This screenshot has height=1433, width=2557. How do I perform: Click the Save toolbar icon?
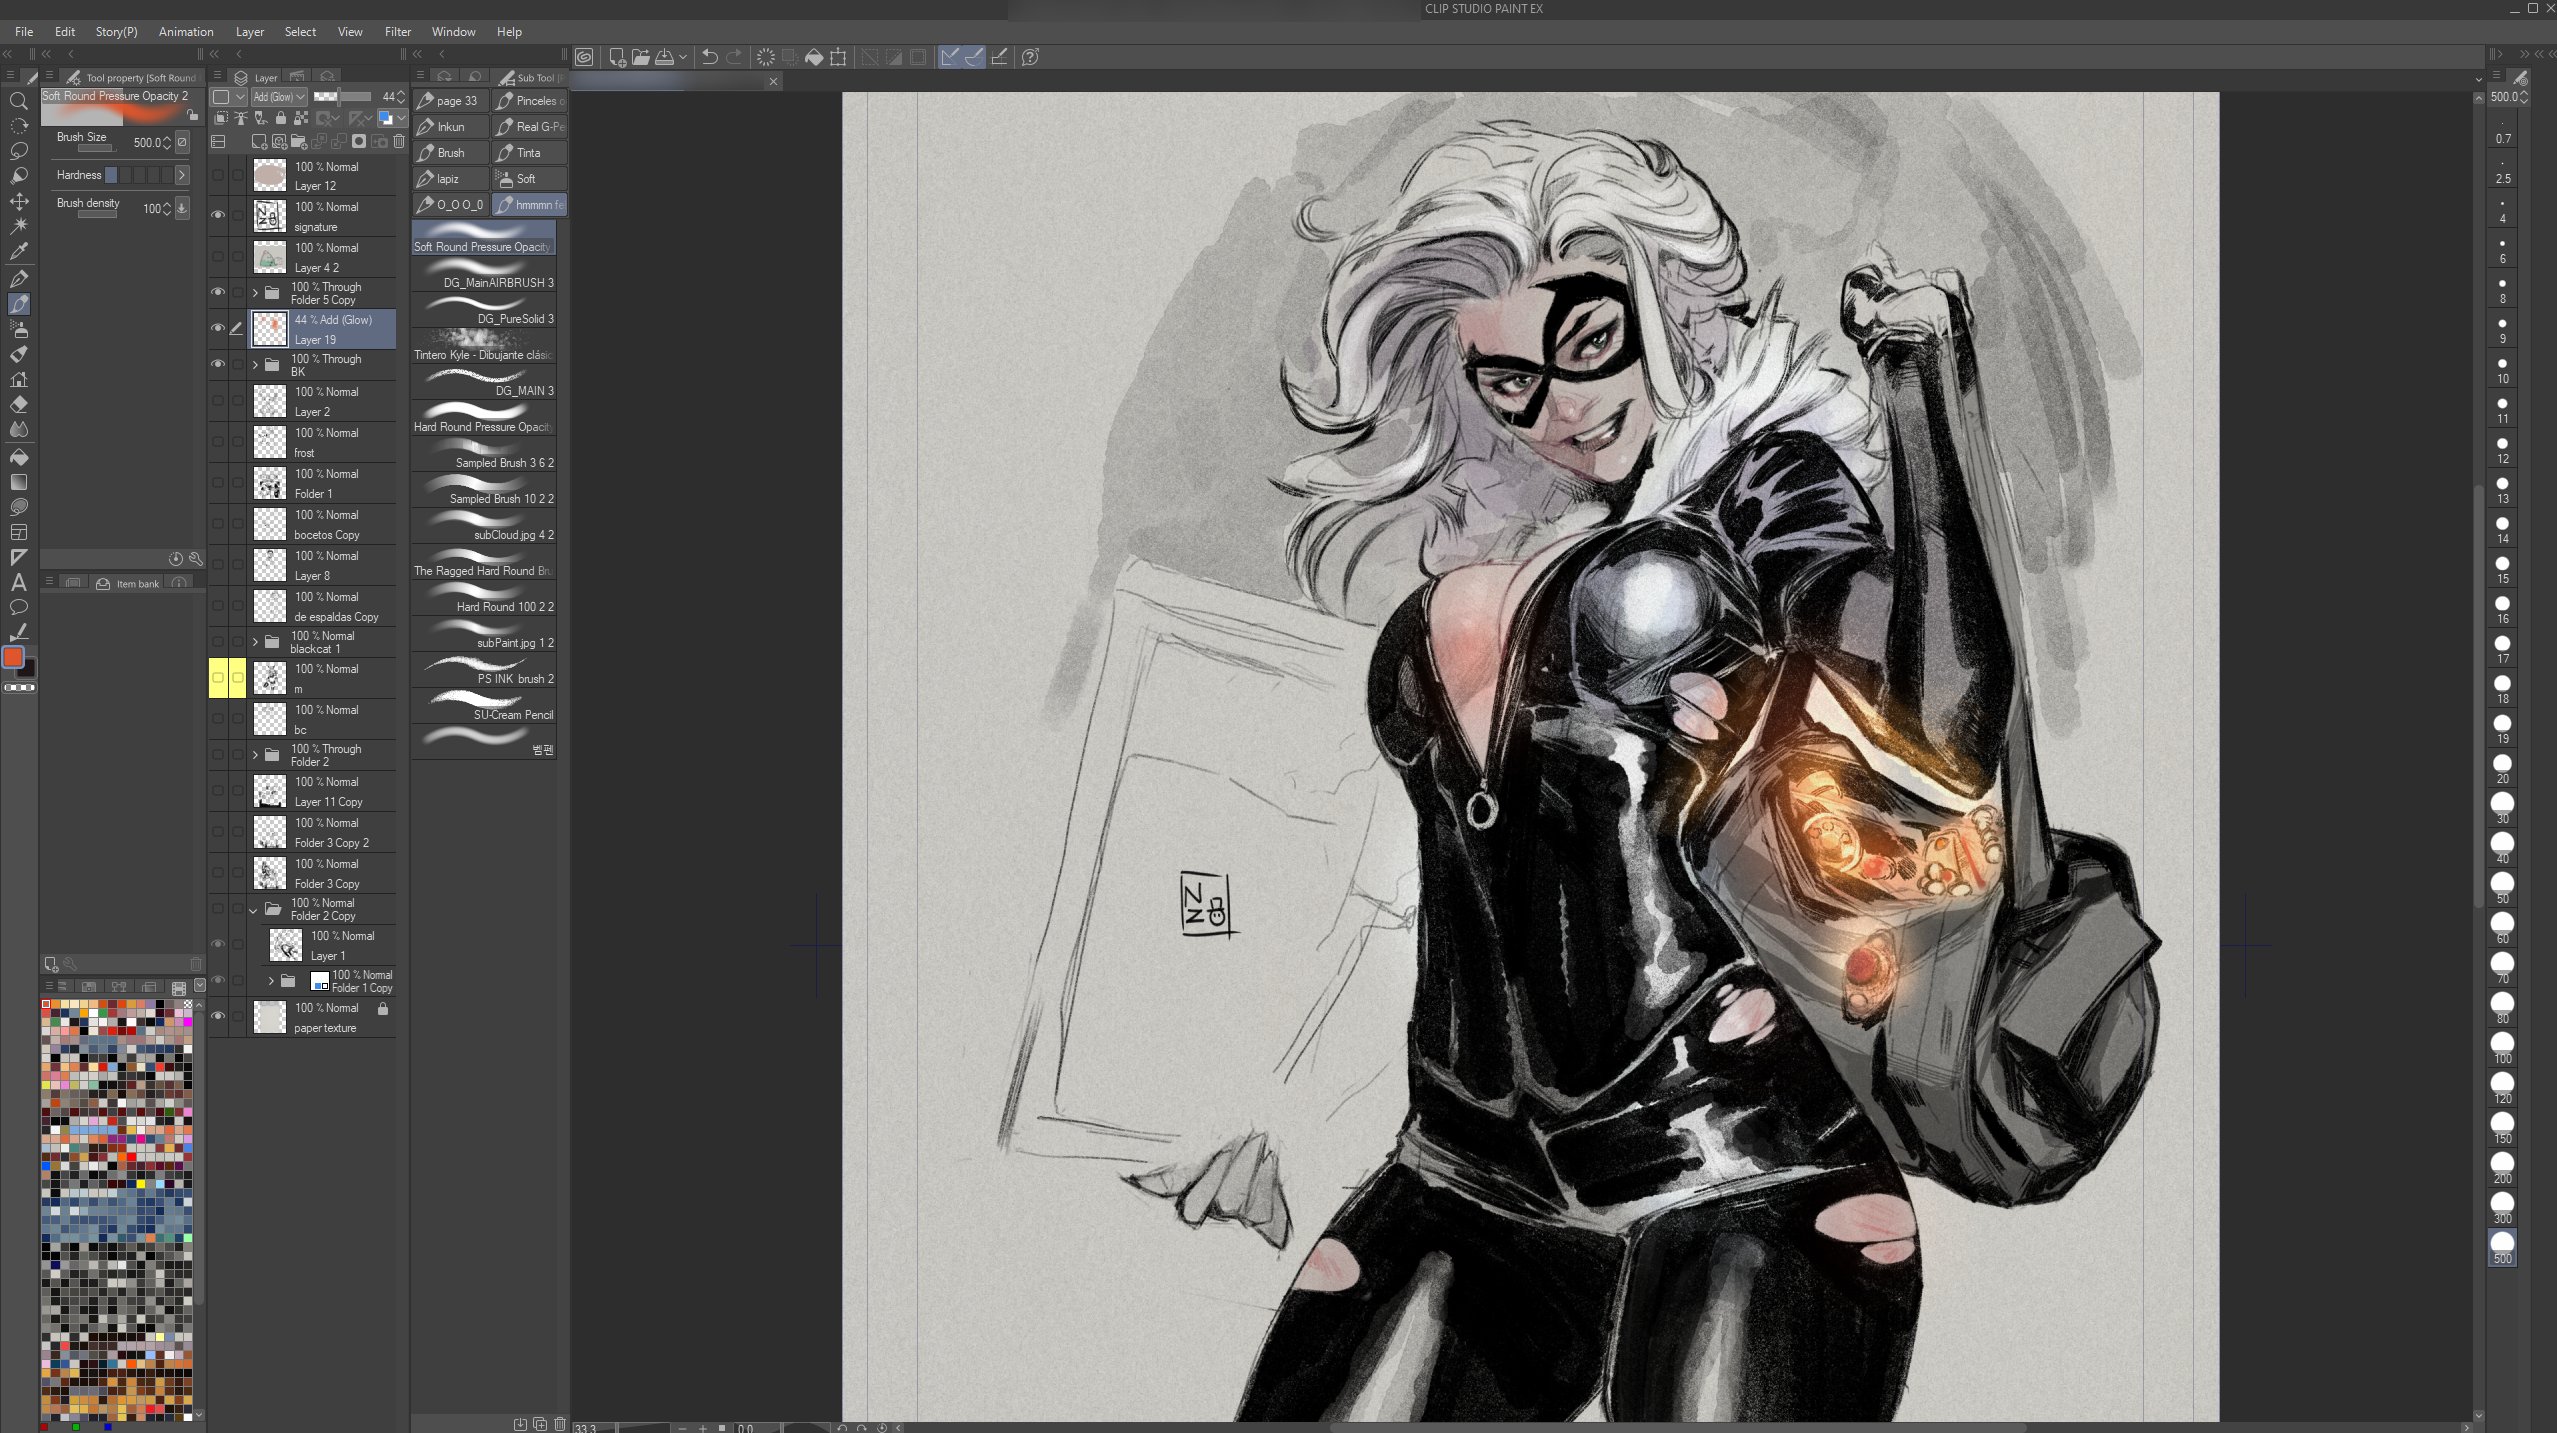pyautogui.click(x=664, y=57)
